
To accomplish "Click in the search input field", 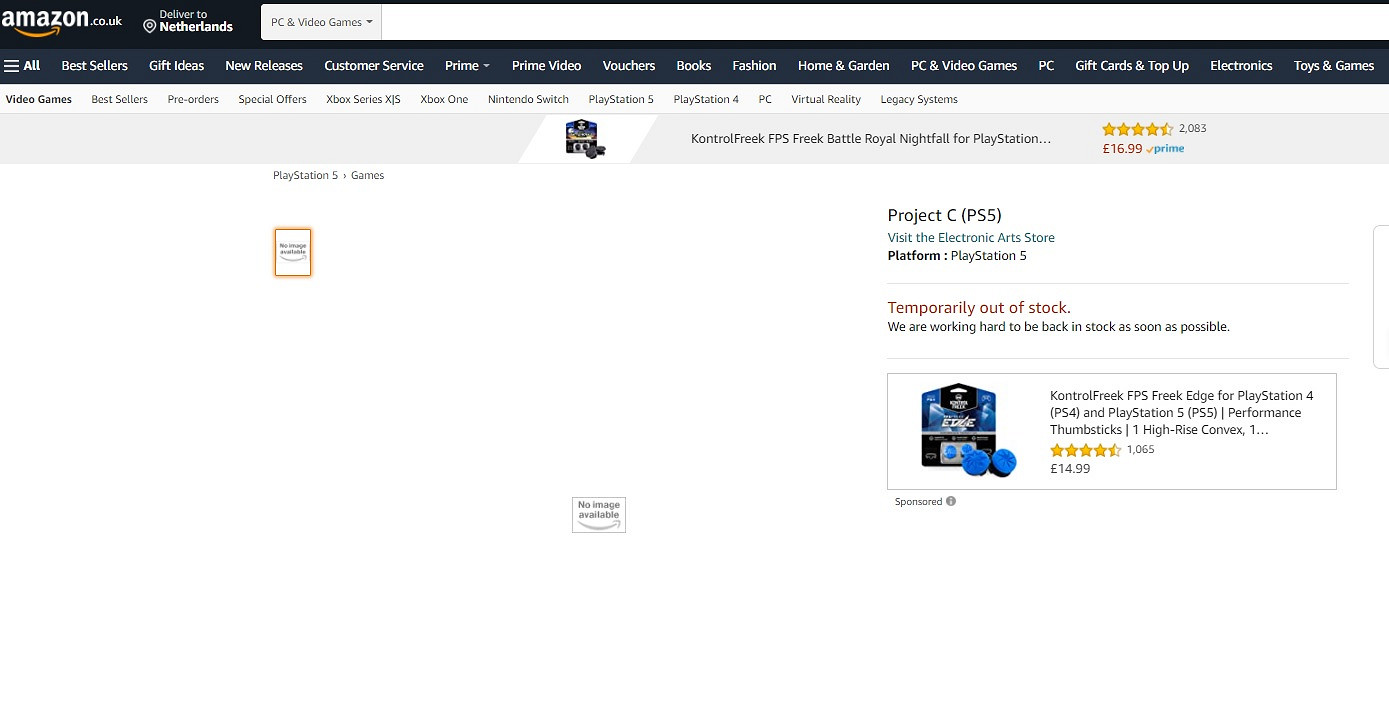I will pyautogui.click(x=880, y=22).
